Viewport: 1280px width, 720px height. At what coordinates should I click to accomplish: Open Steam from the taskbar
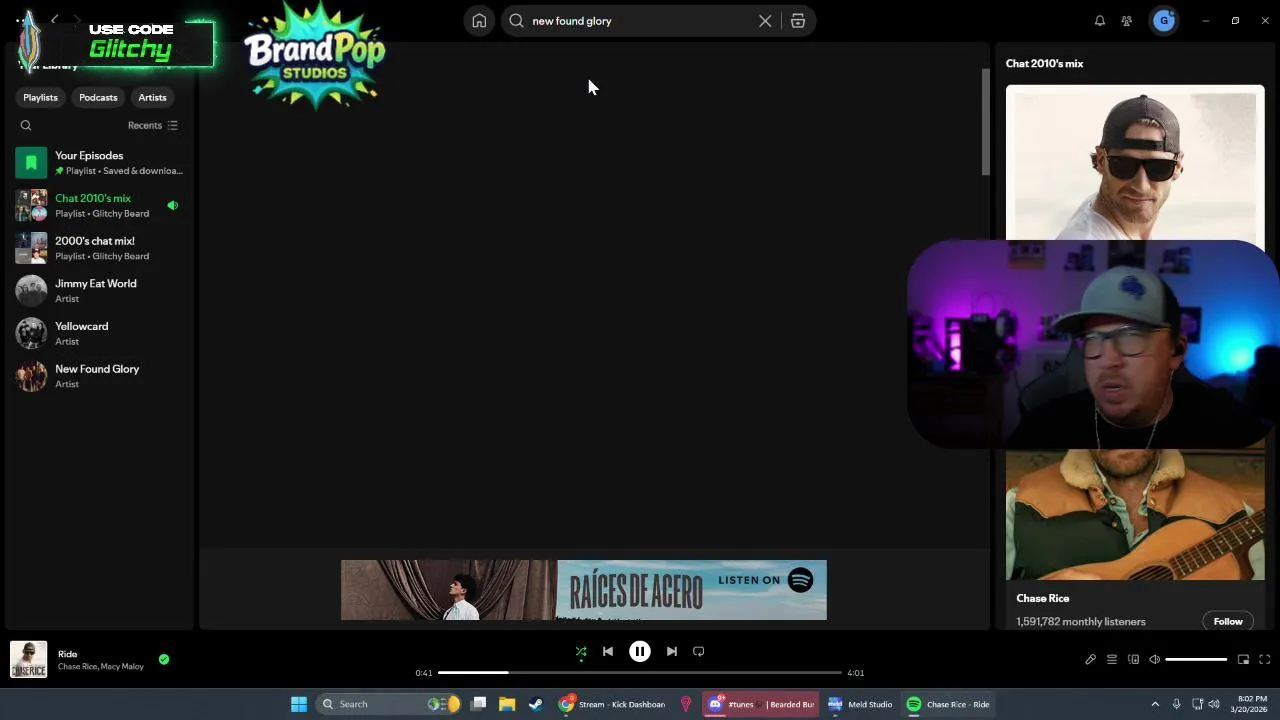click(x=536, y=704)
